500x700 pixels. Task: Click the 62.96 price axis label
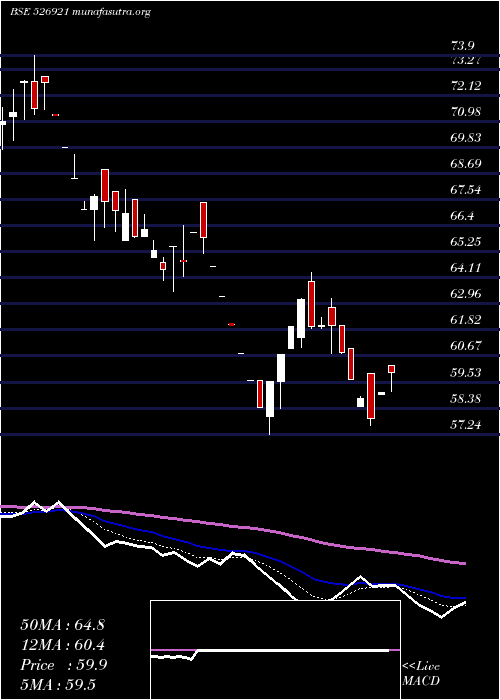pyautogui.click(x=466, y=294)
